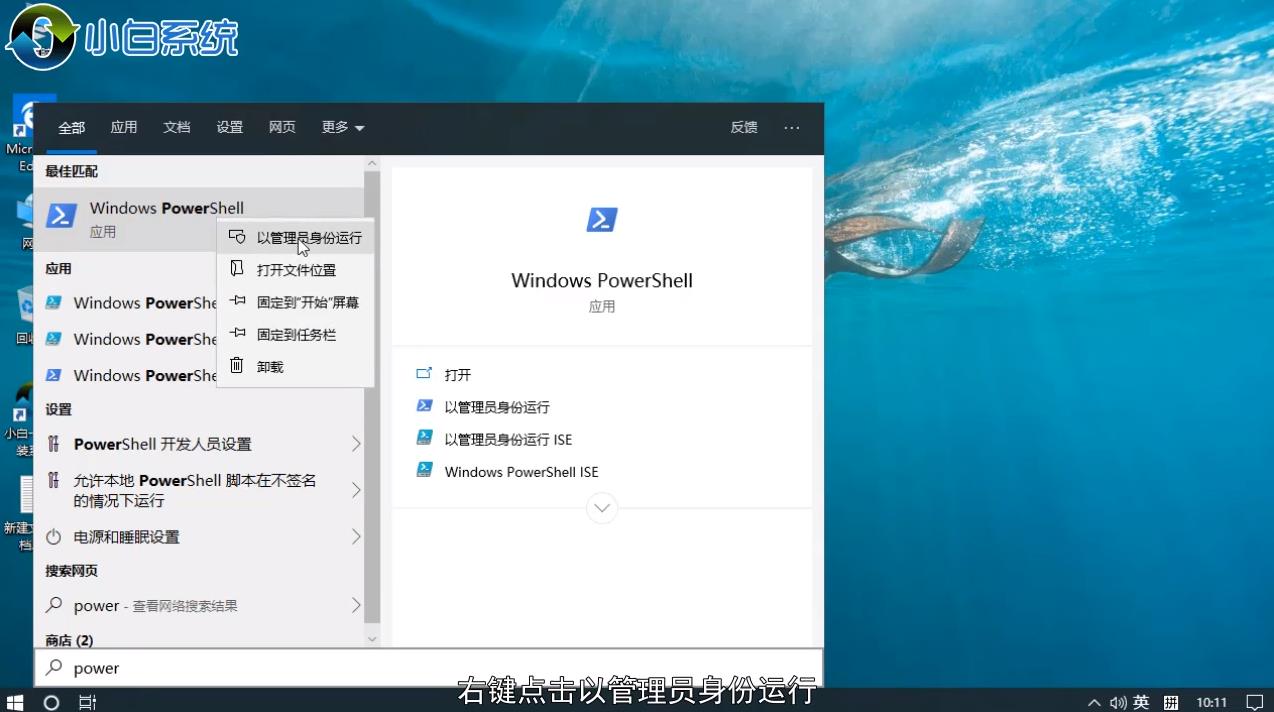Click settings icon beside PowerShell 开发人员设置
Viewport: 1274px width, 712px height.
point(54,443)
